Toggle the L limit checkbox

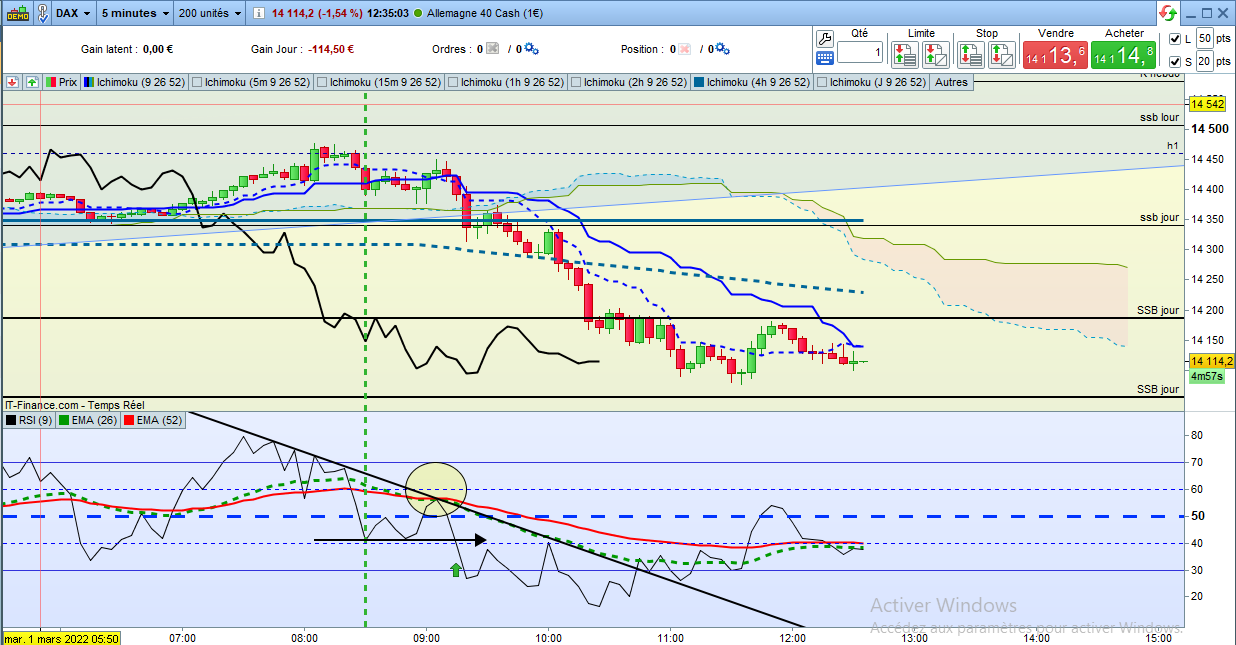point(1174,39)
